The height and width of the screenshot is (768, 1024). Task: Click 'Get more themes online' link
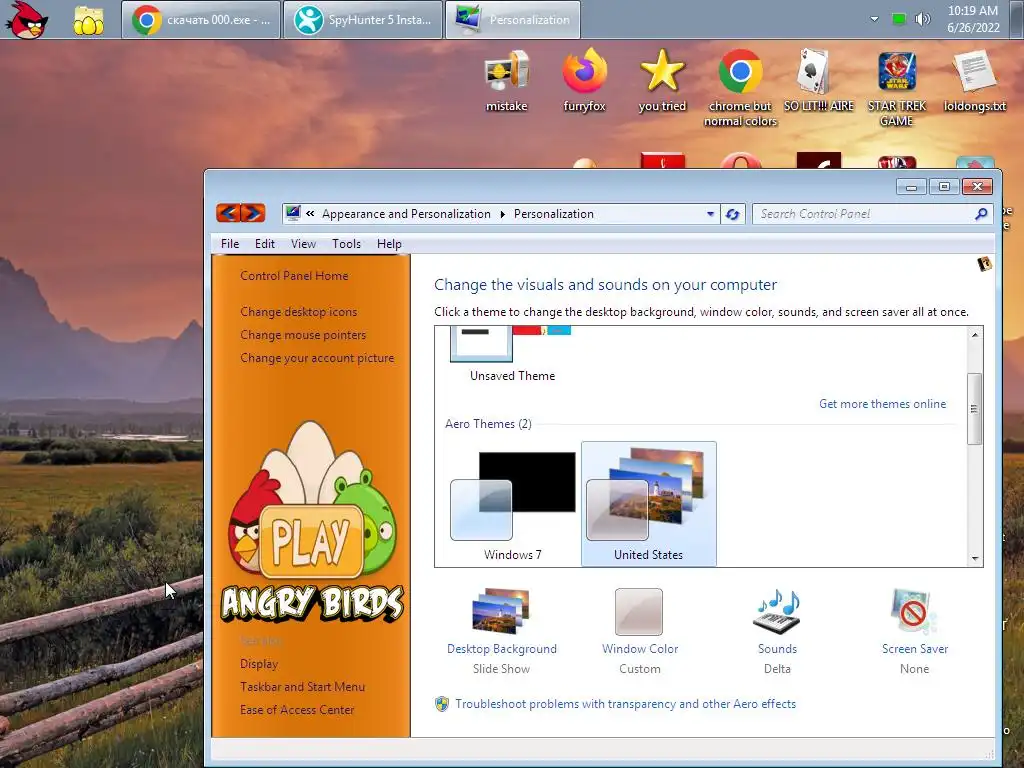click(882, 404)
